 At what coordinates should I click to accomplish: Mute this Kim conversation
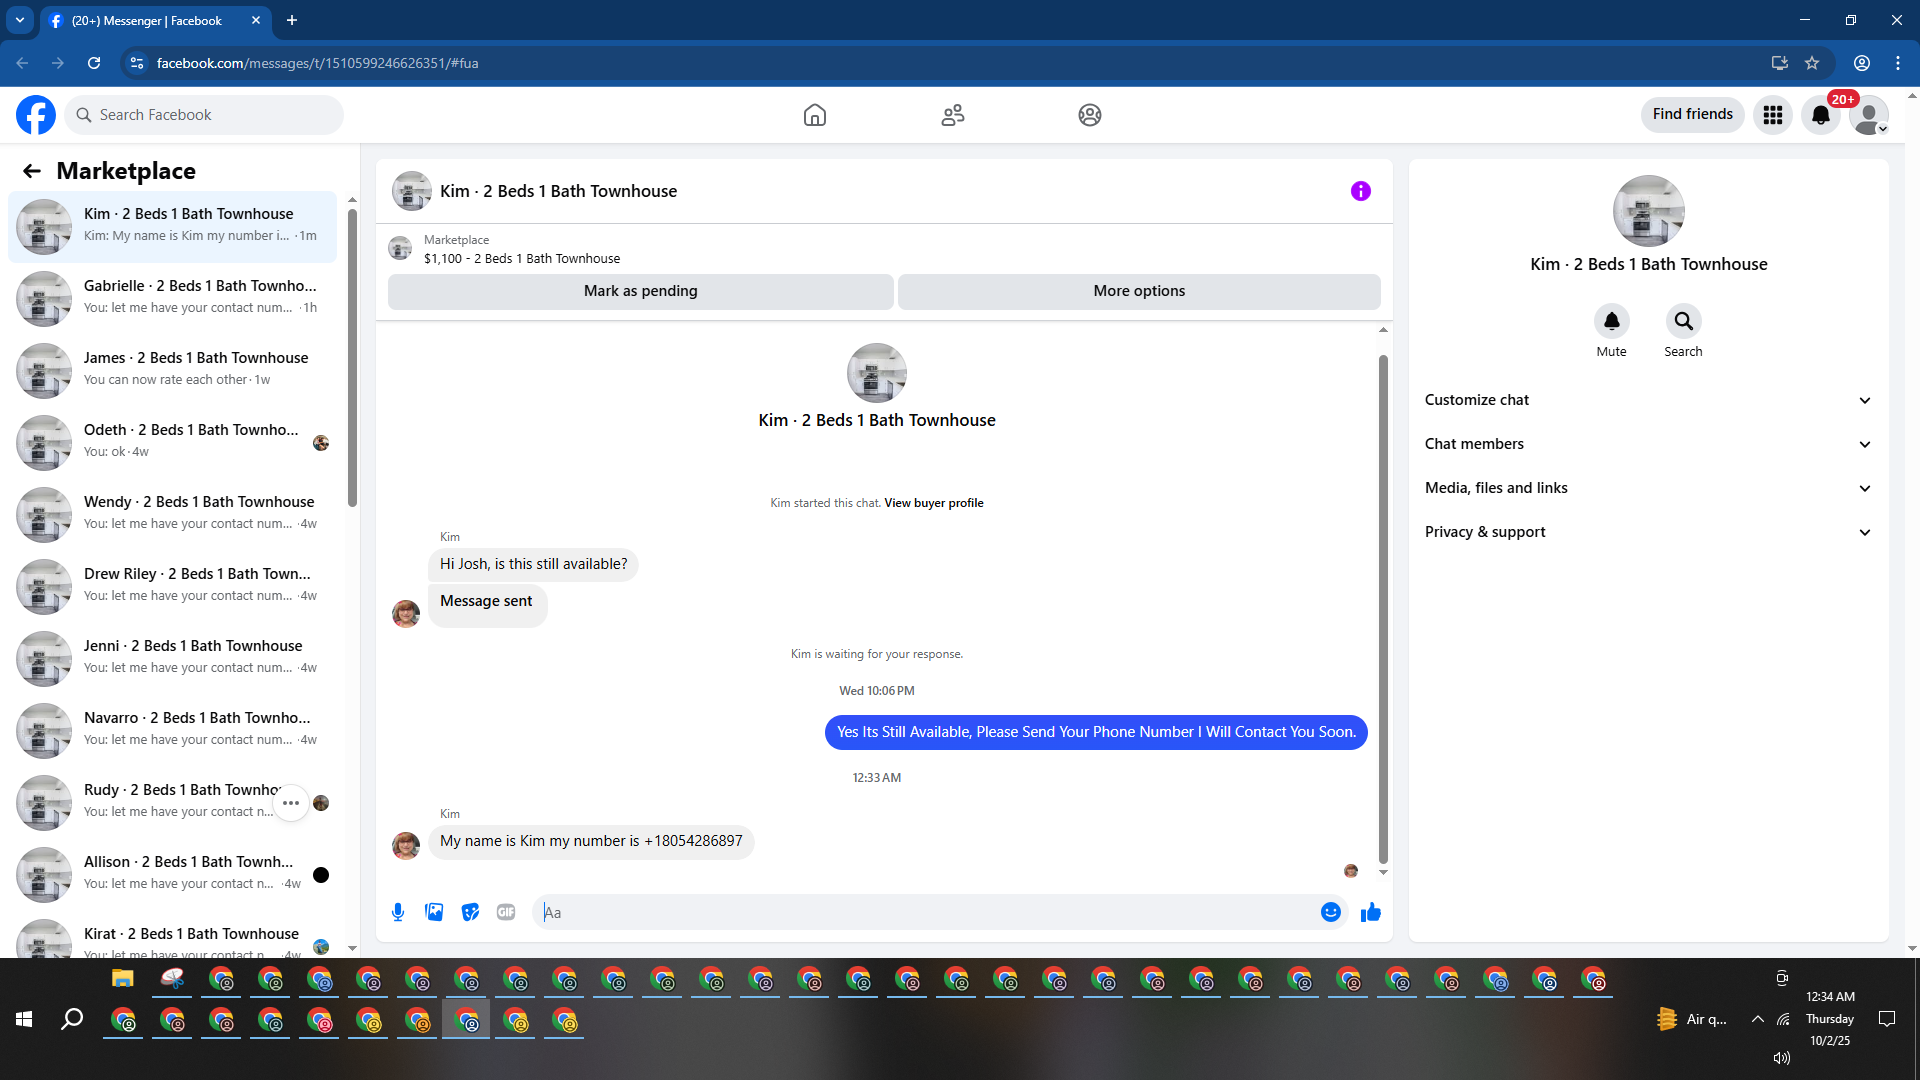[x=1611, y=322]
